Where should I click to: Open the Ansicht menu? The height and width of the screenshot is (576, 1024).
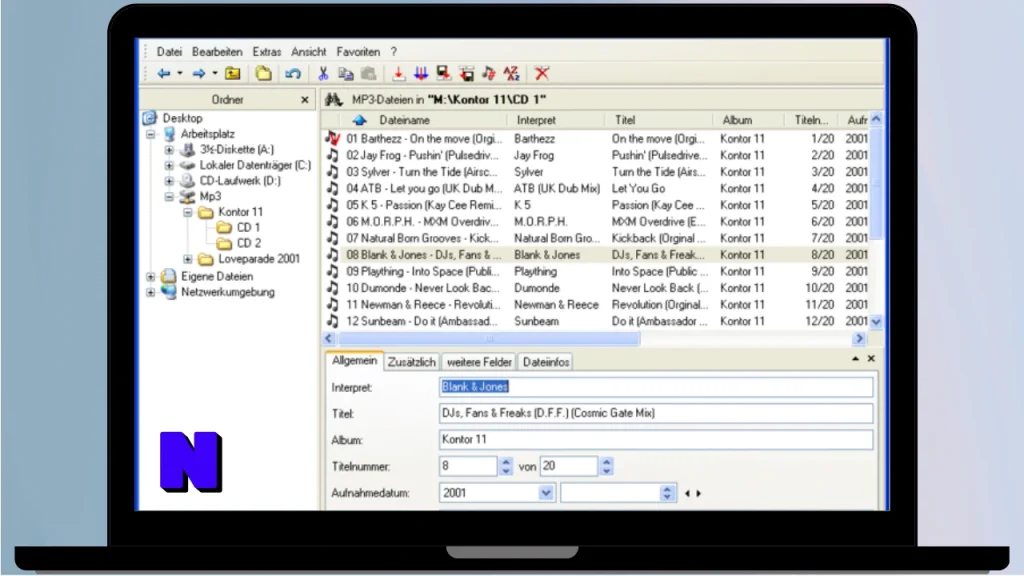(x=308, y=52)
